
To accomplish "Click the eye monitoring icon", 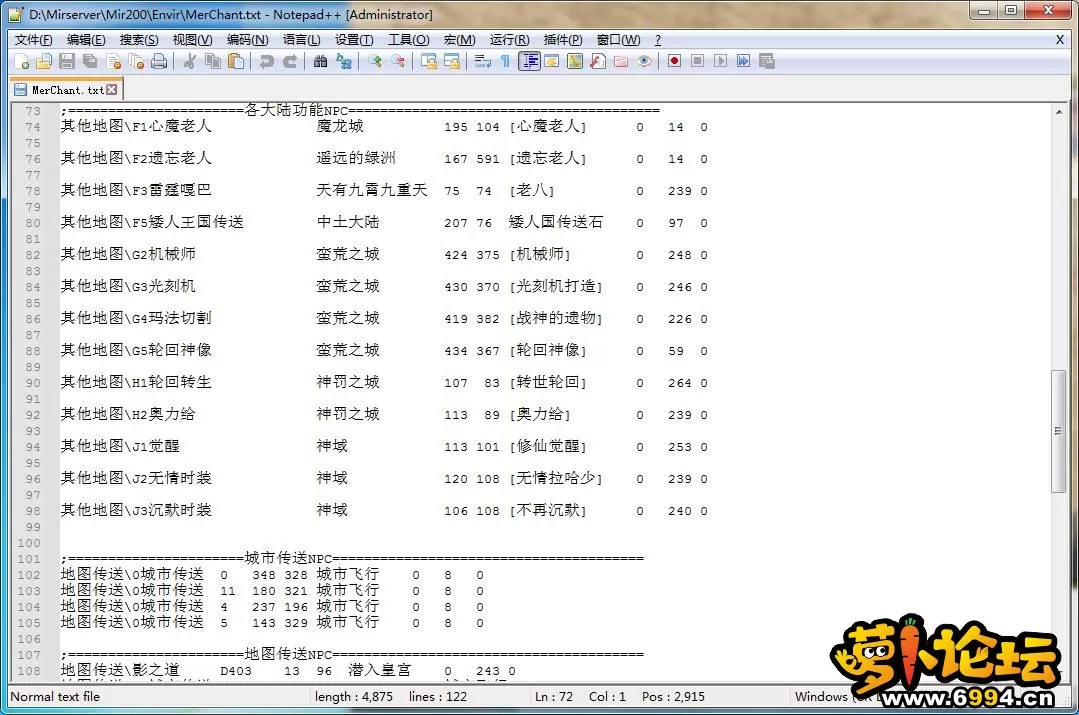I will (x=644, y=61).
